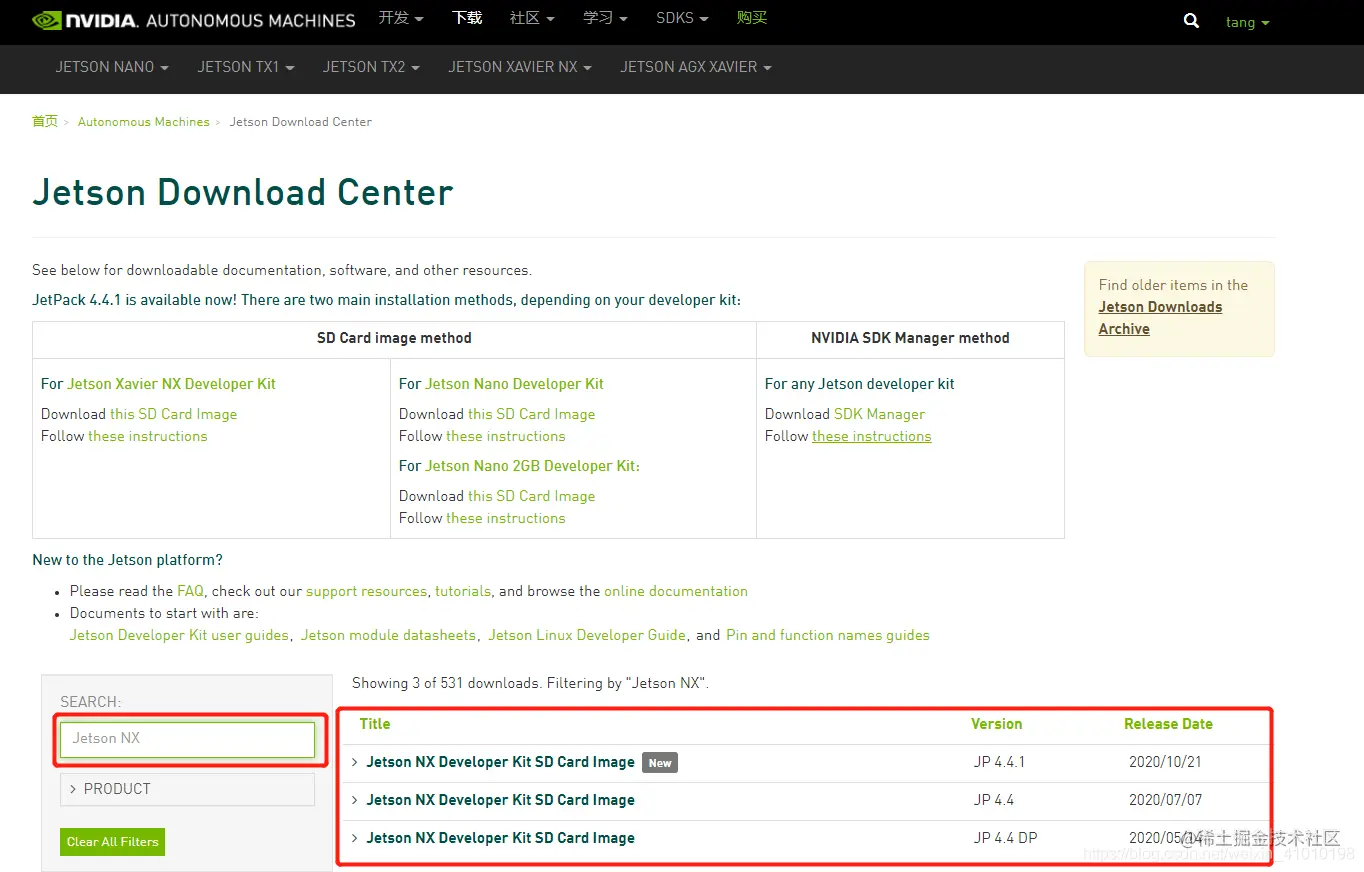1364x872 pixels.
Task: Click the NVIDIA logo
Action: 85,20
